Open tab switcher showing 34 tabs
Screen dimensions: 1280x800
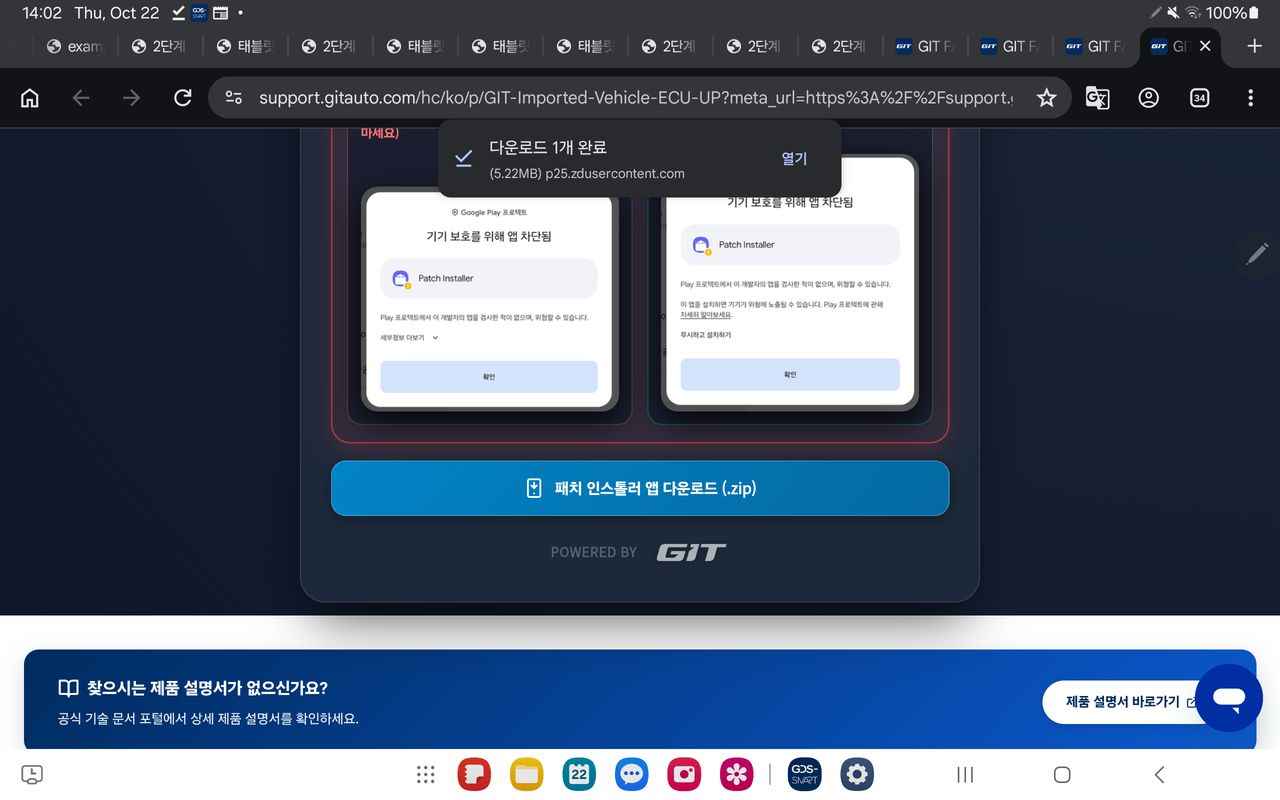pyautogui.click(x=1199, y=98)
